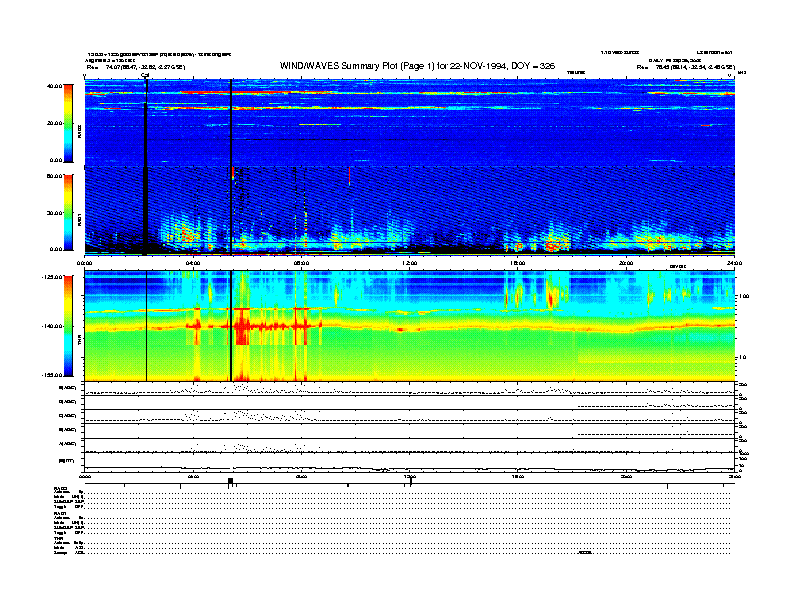Click the -125.00 label on TNR scale
Screen dimensions: 792x612
coord(52,277)
